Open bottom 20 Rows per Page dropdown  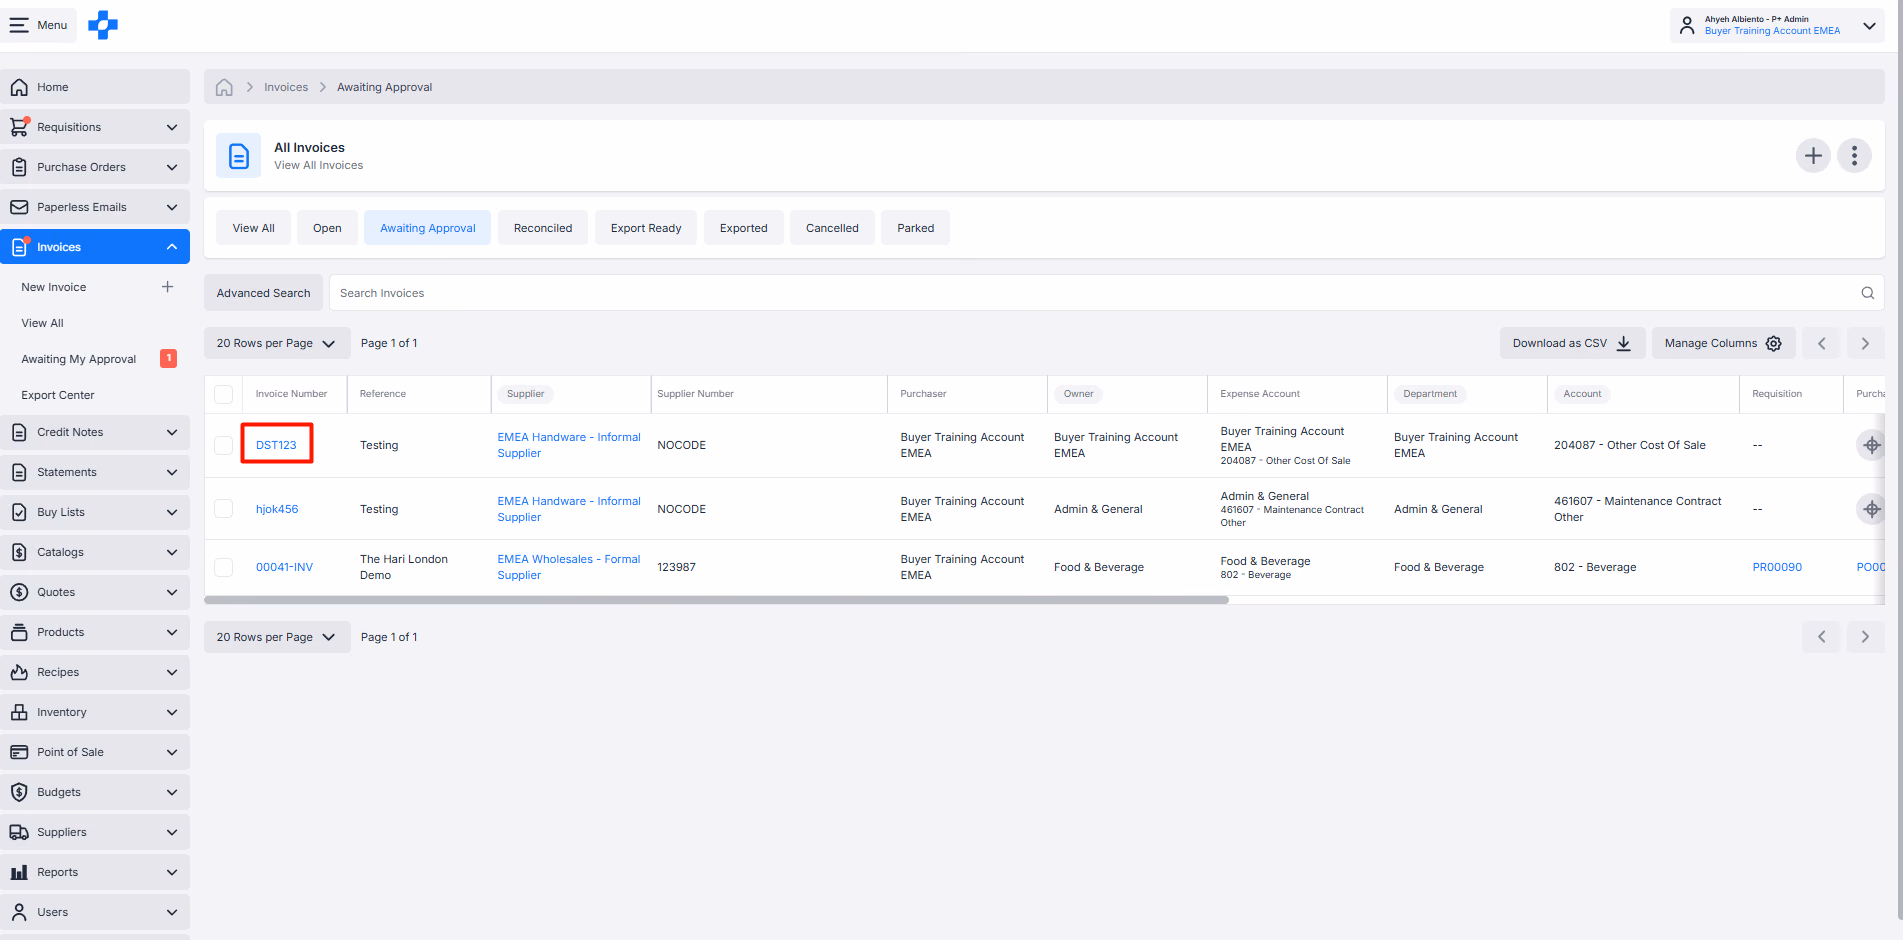coord(277,637)
